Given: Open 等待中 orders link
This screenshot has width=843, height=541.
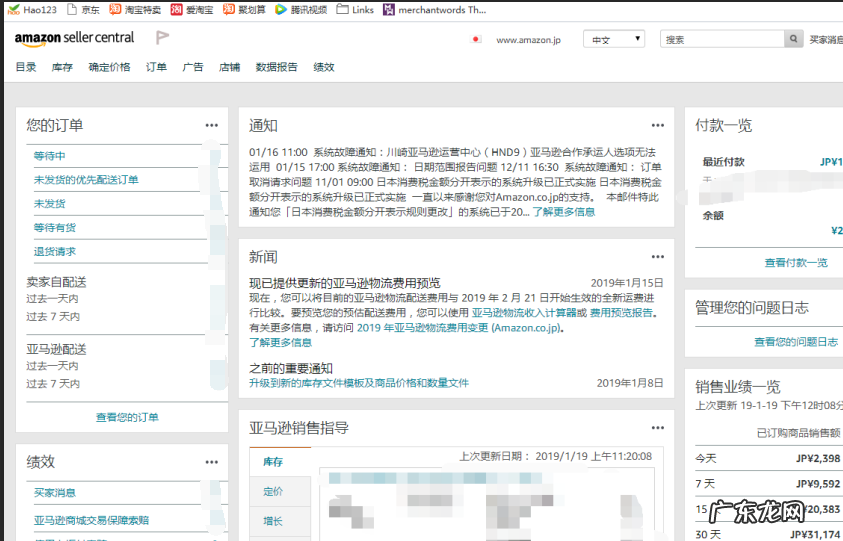Looking at the screenshot, I should 49,156.
